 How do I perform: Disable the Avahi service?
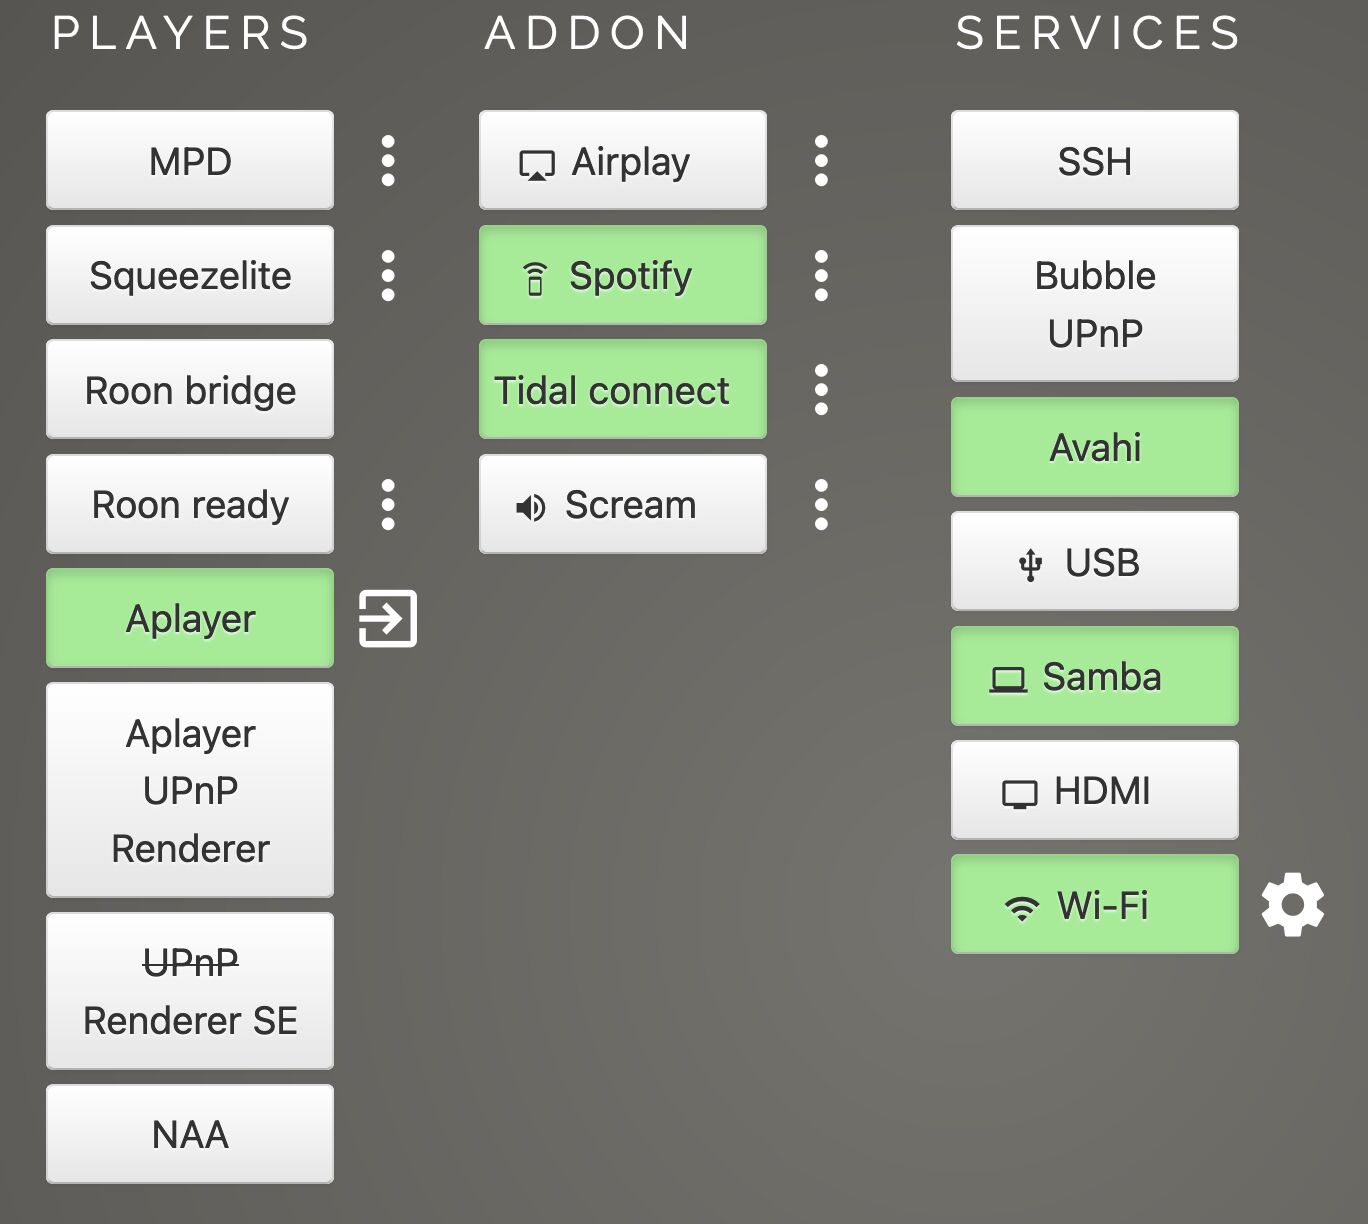[x=1094, y=447]
